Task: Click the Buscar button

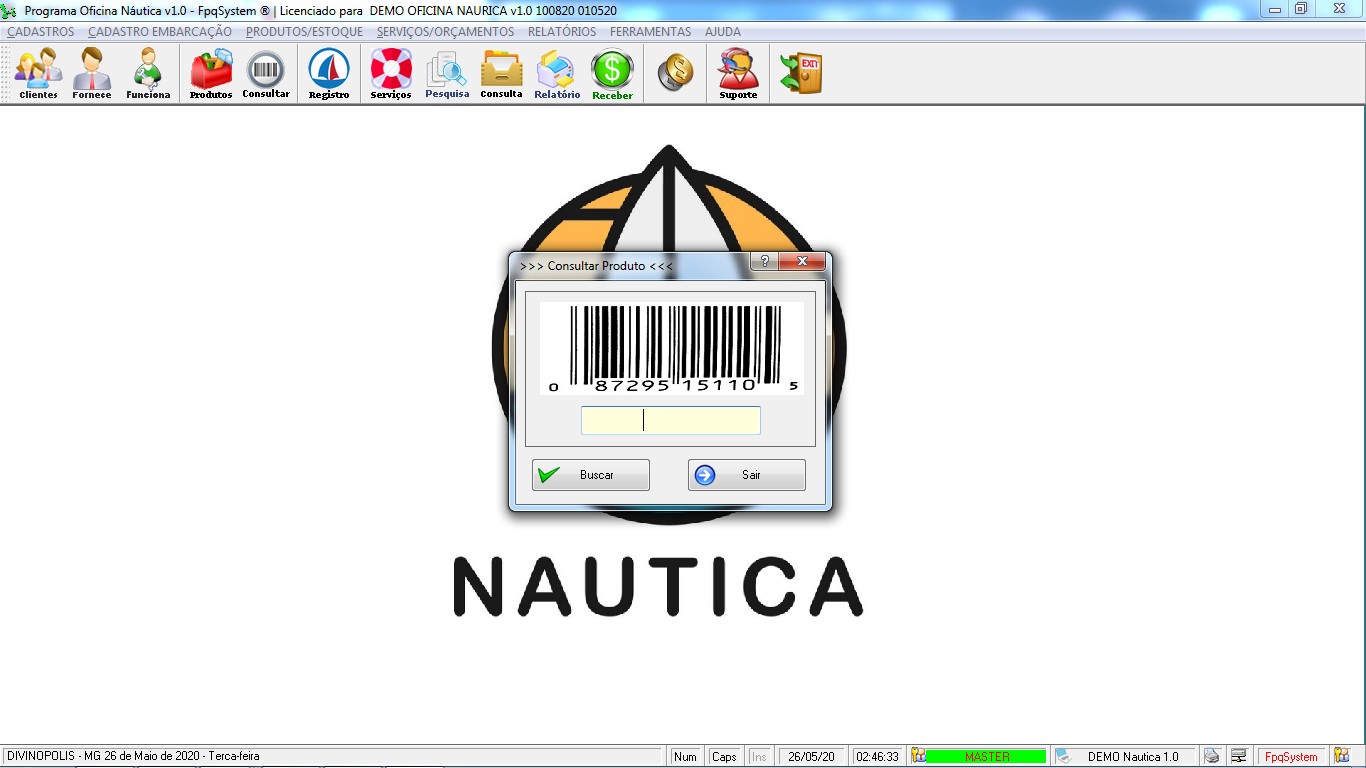Action: [x=591, y=475]
